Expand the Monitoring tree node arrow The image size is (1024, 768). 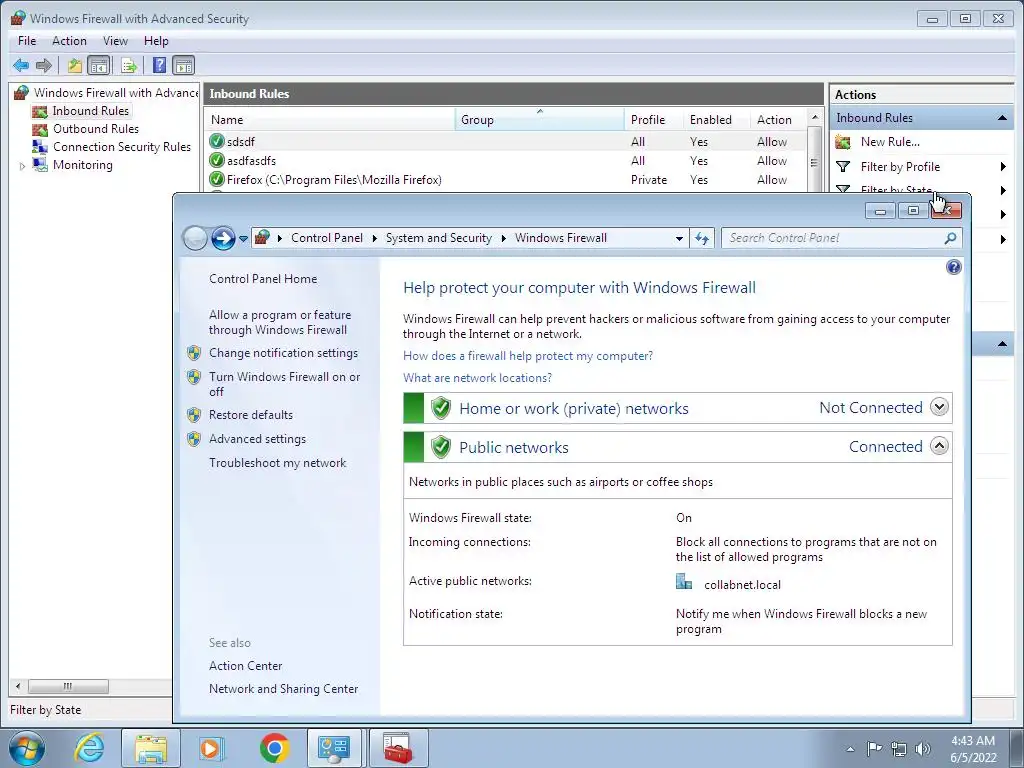coord(22,166)
